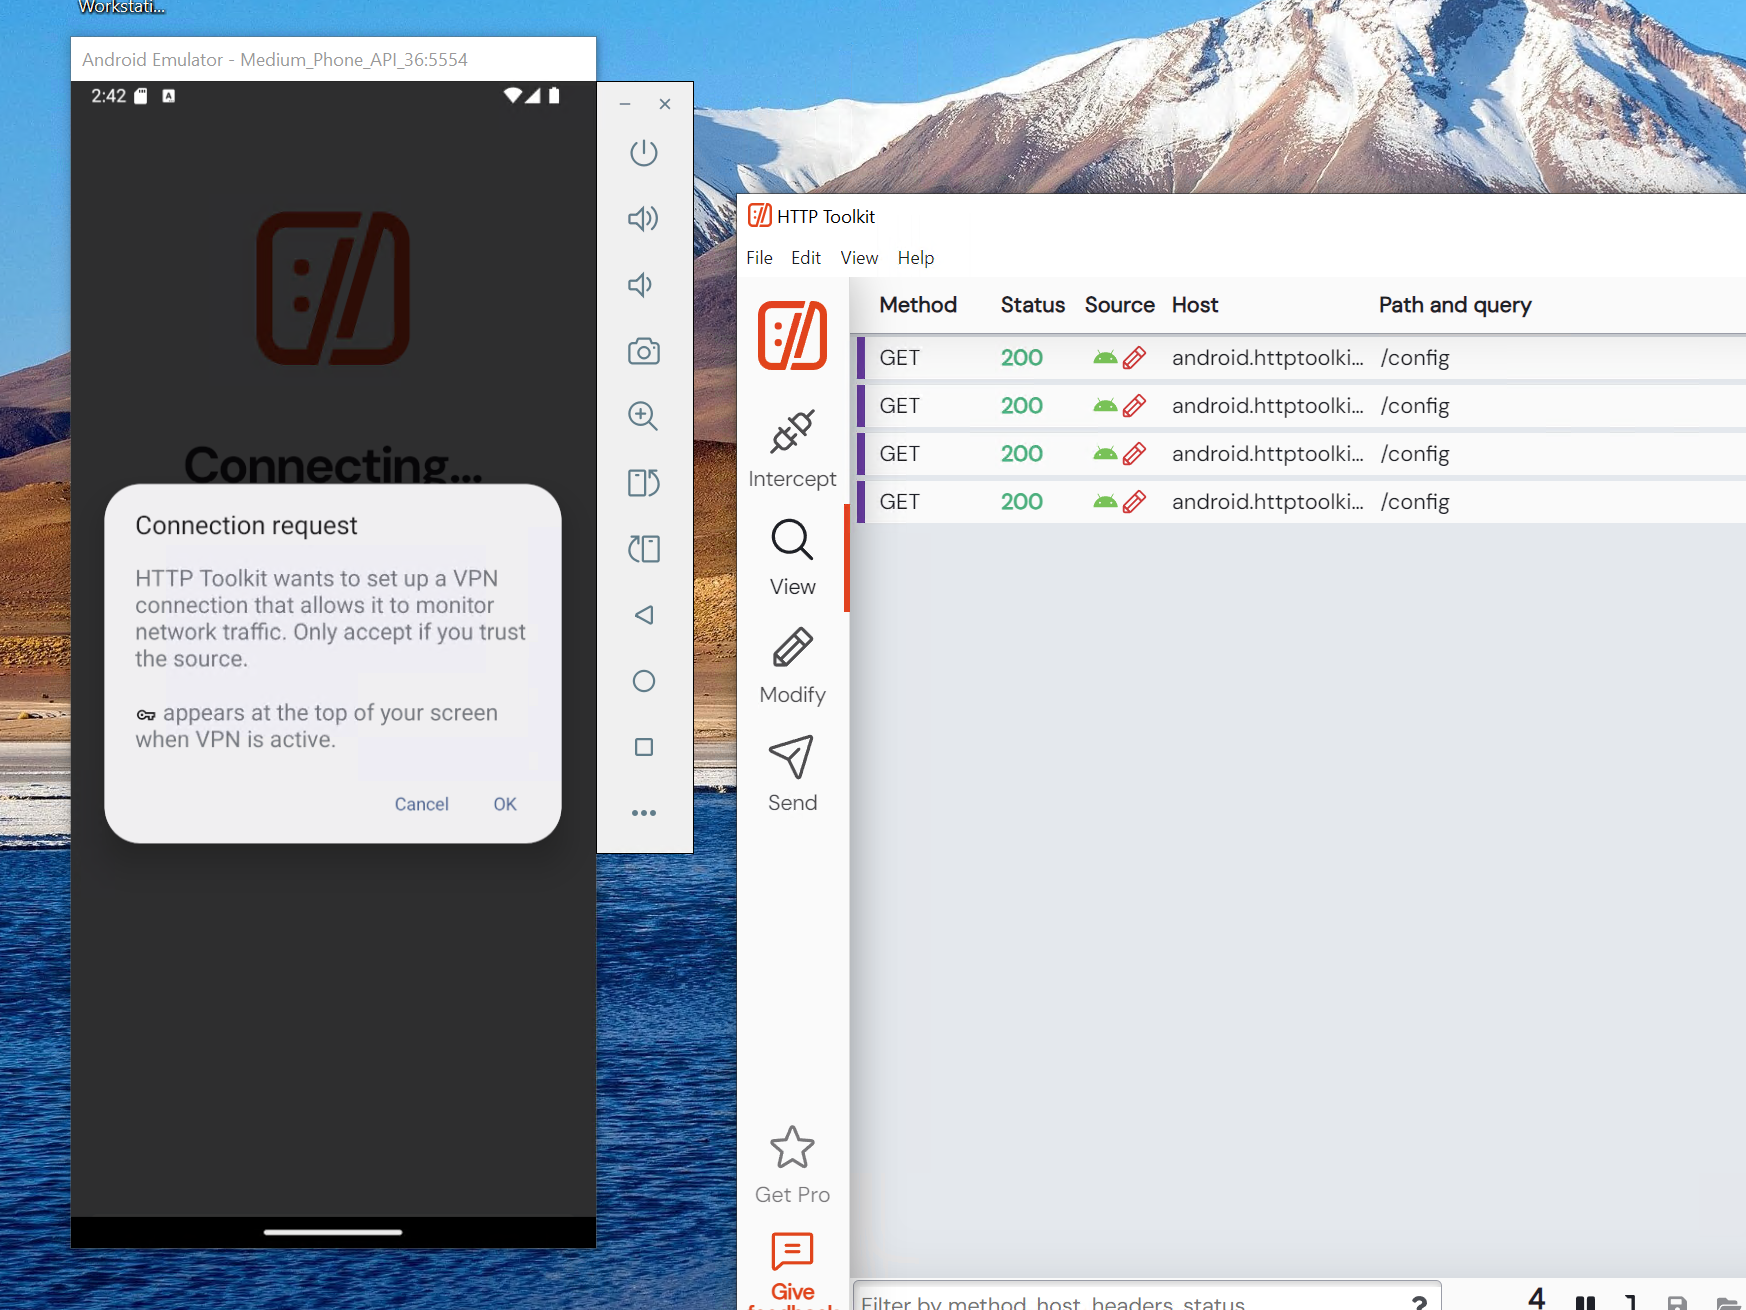Open emulator extended controls three-dot menu
1746x1310 pixels.
pos(644,813)
